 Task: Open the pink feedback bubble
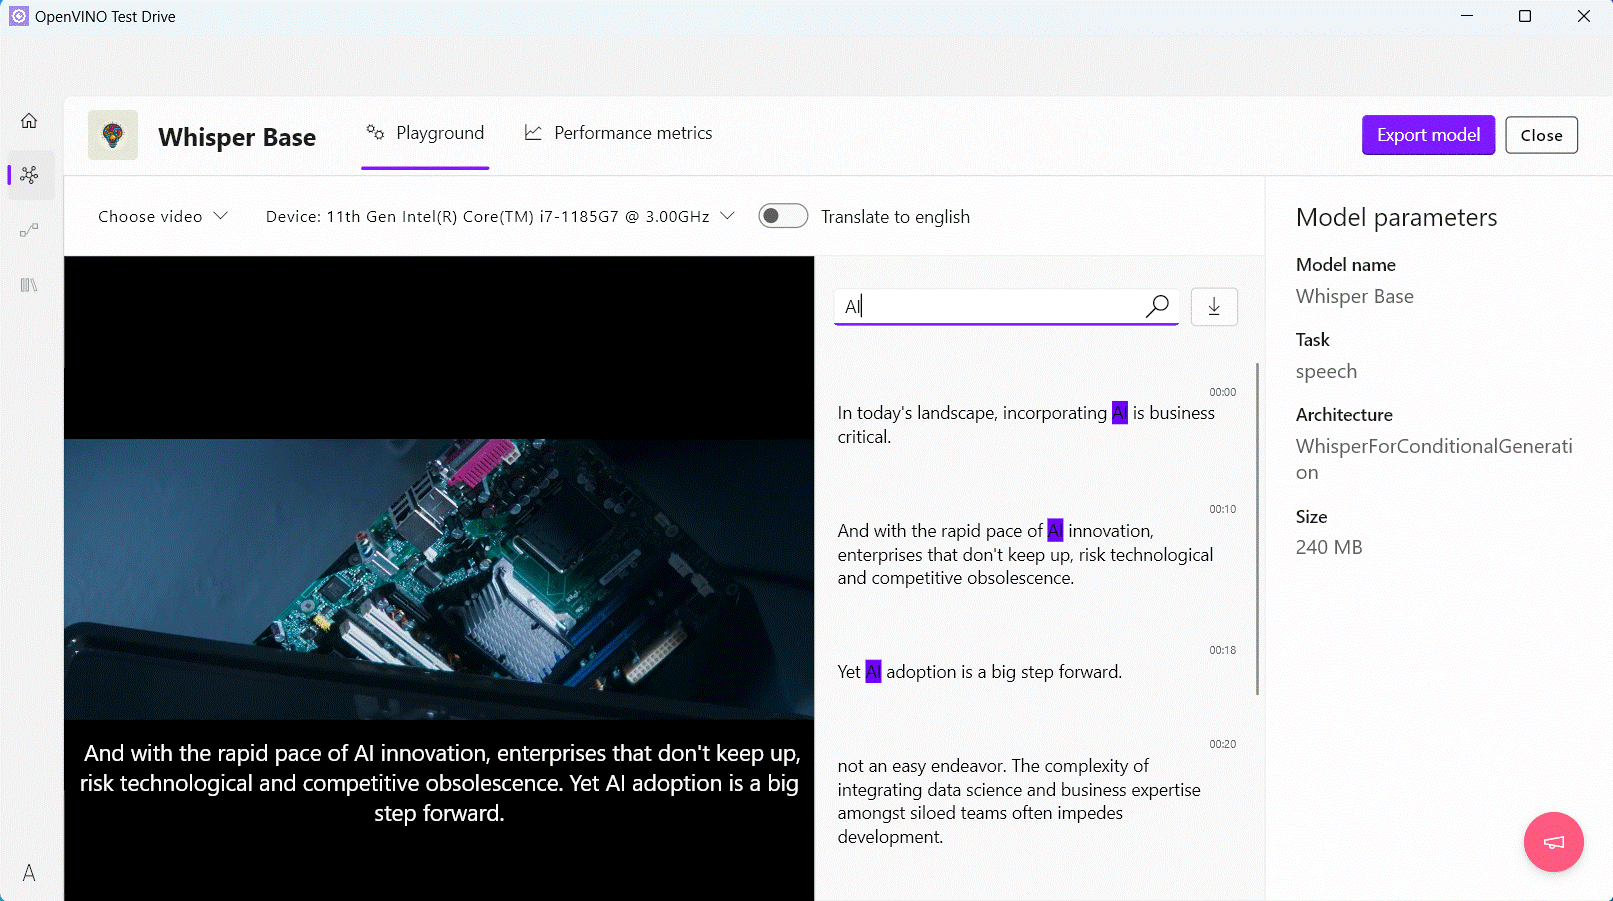click(1552, 842)
